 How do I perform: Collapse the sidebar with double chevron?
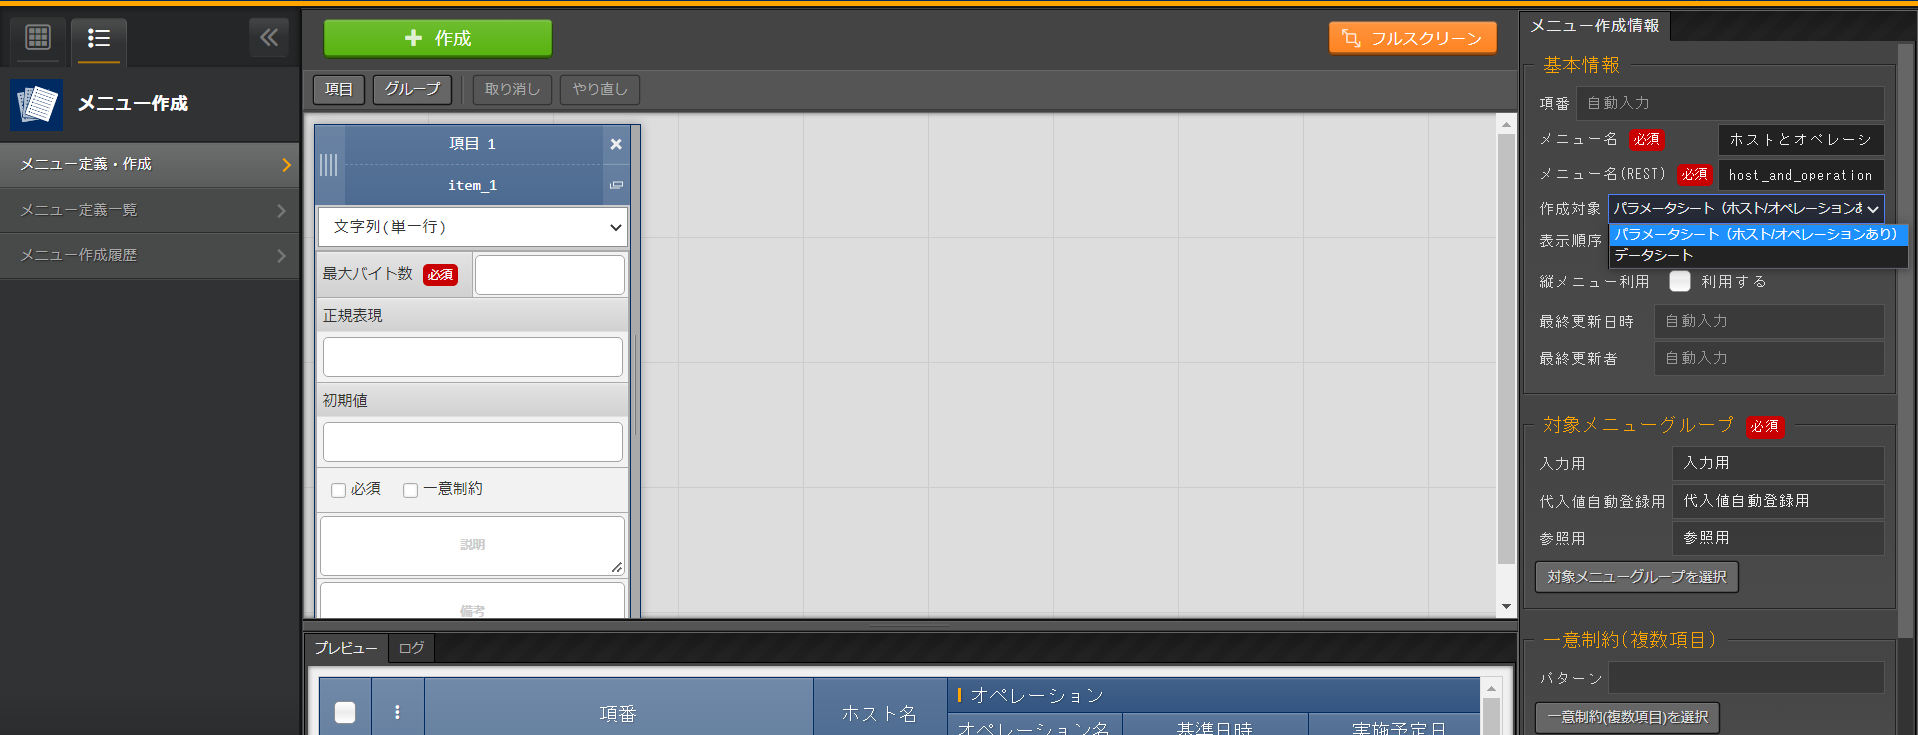(x=269, y=38)
